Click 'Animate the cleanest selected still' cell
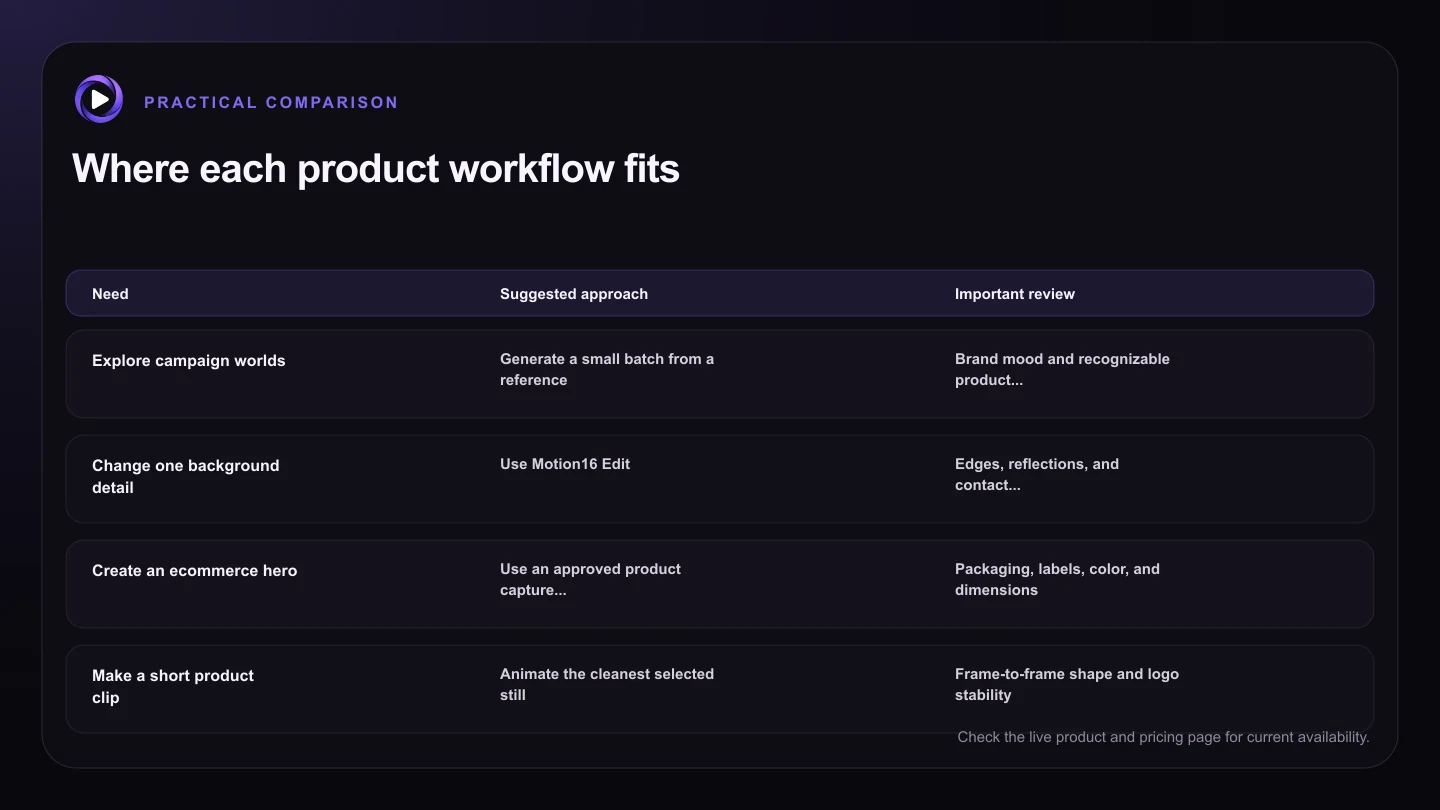Screen dimensions: 1440x810 pos(607,684)
